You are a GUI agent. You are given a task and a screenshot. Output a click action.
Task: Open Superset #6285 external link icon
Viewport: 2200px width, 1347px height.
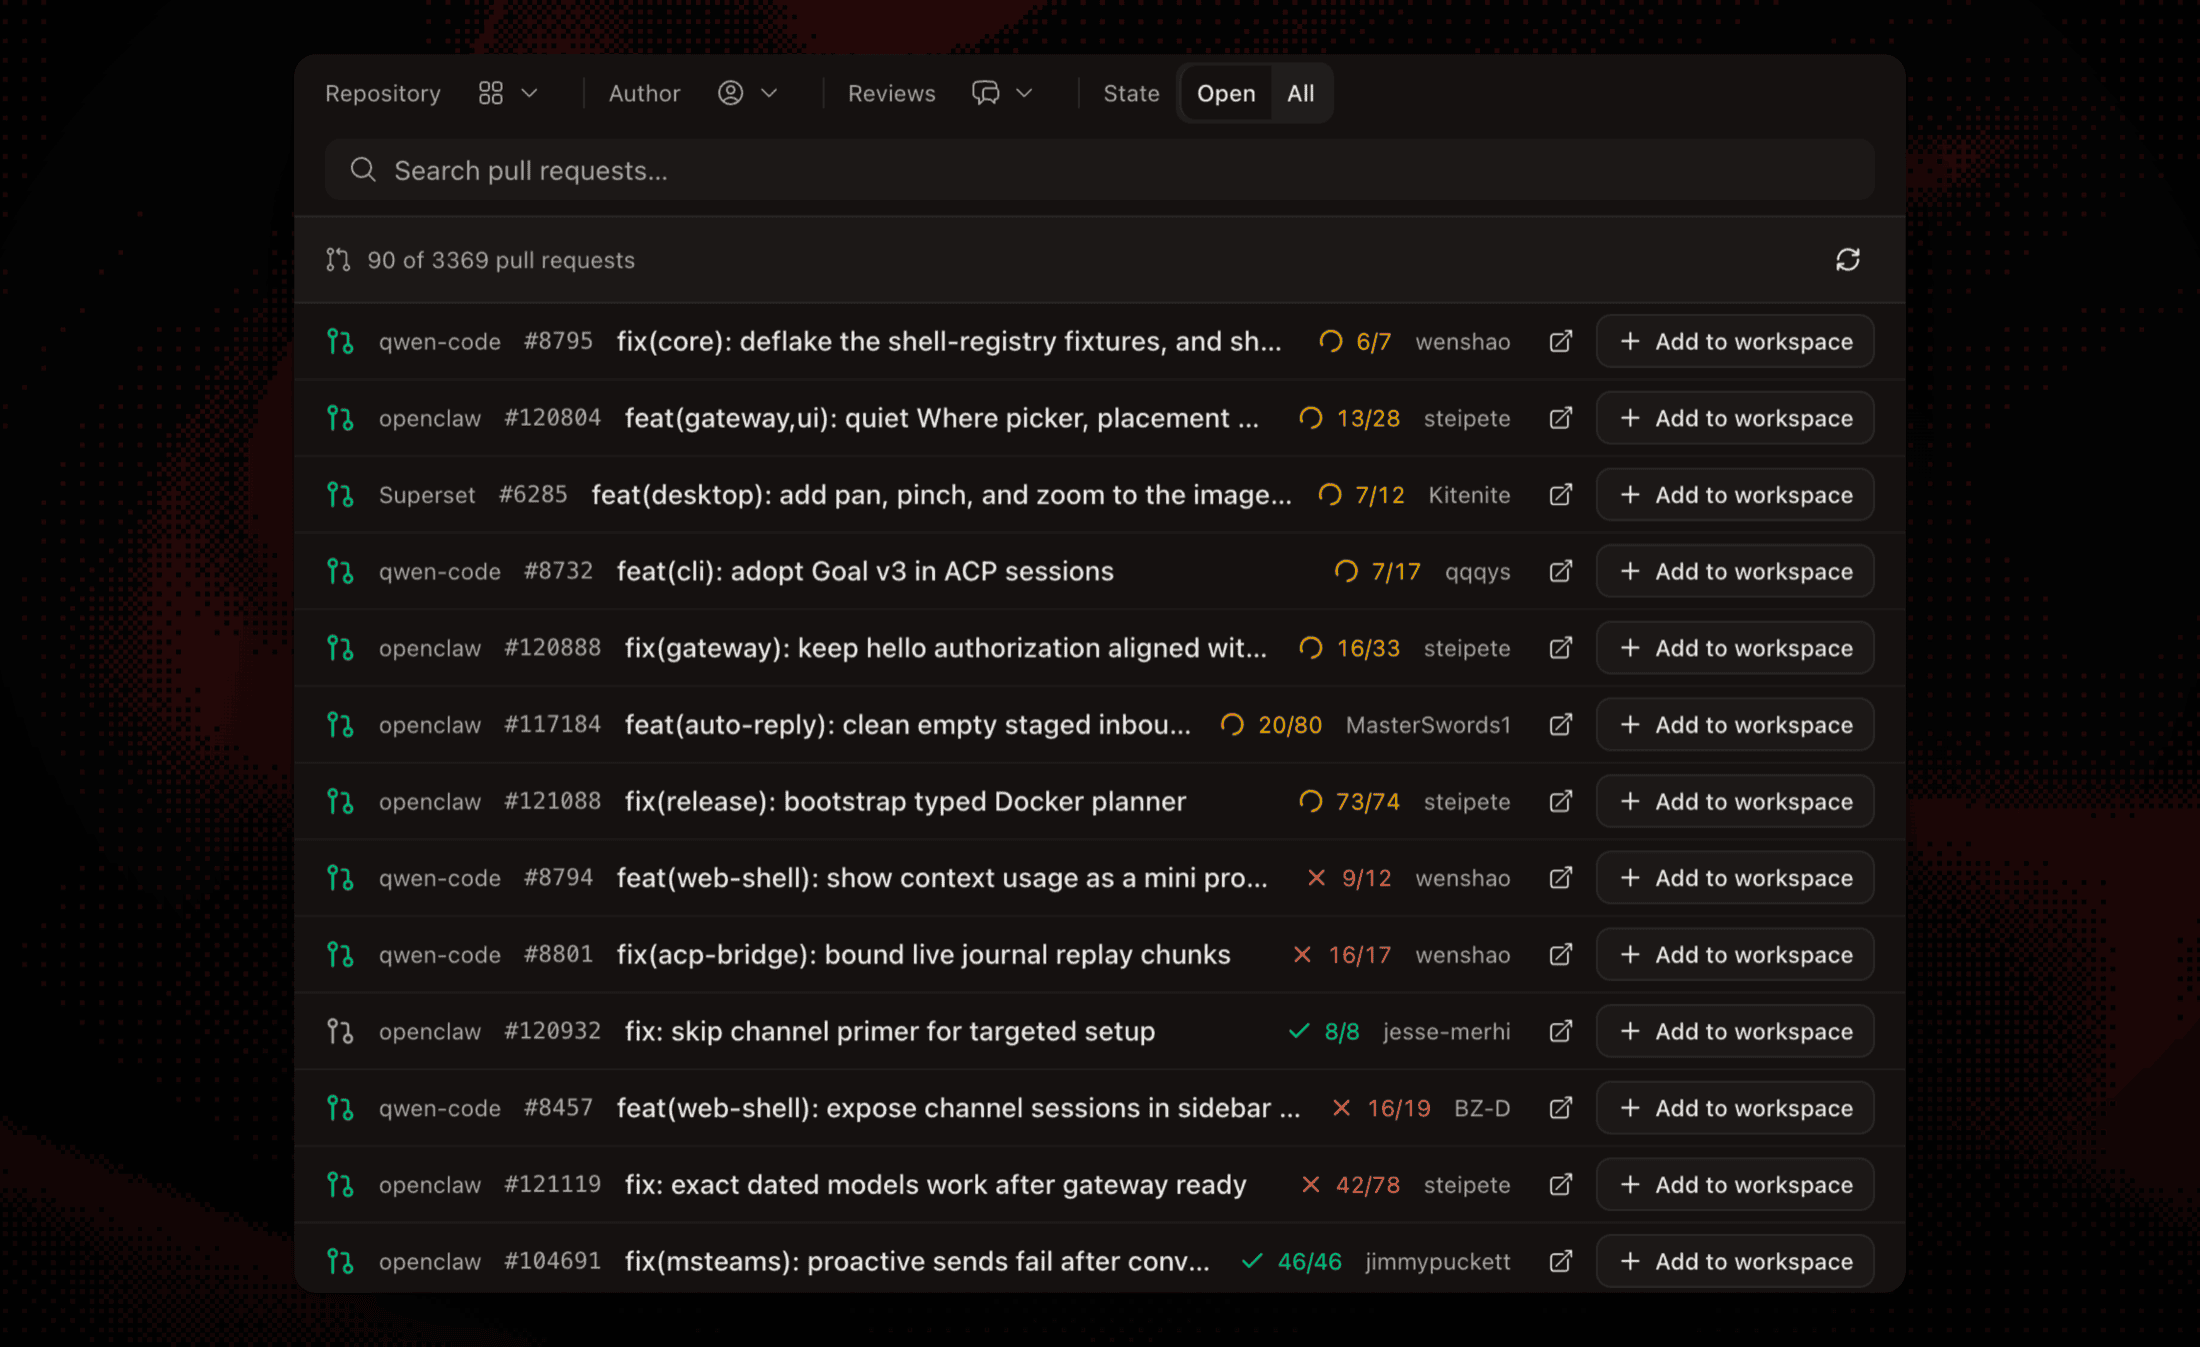[1560, 495]
